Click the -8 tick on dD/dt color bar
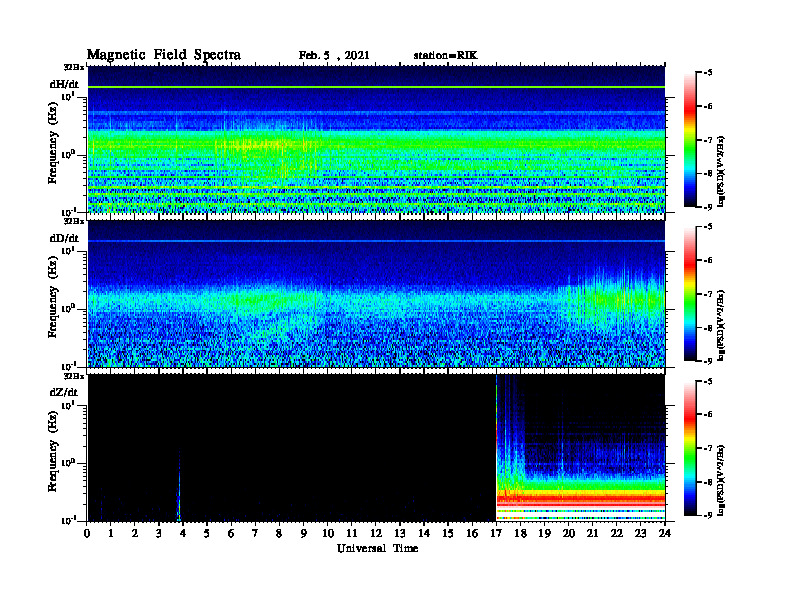Viewport: 792px width, 612px height. [x=708, y=328]
